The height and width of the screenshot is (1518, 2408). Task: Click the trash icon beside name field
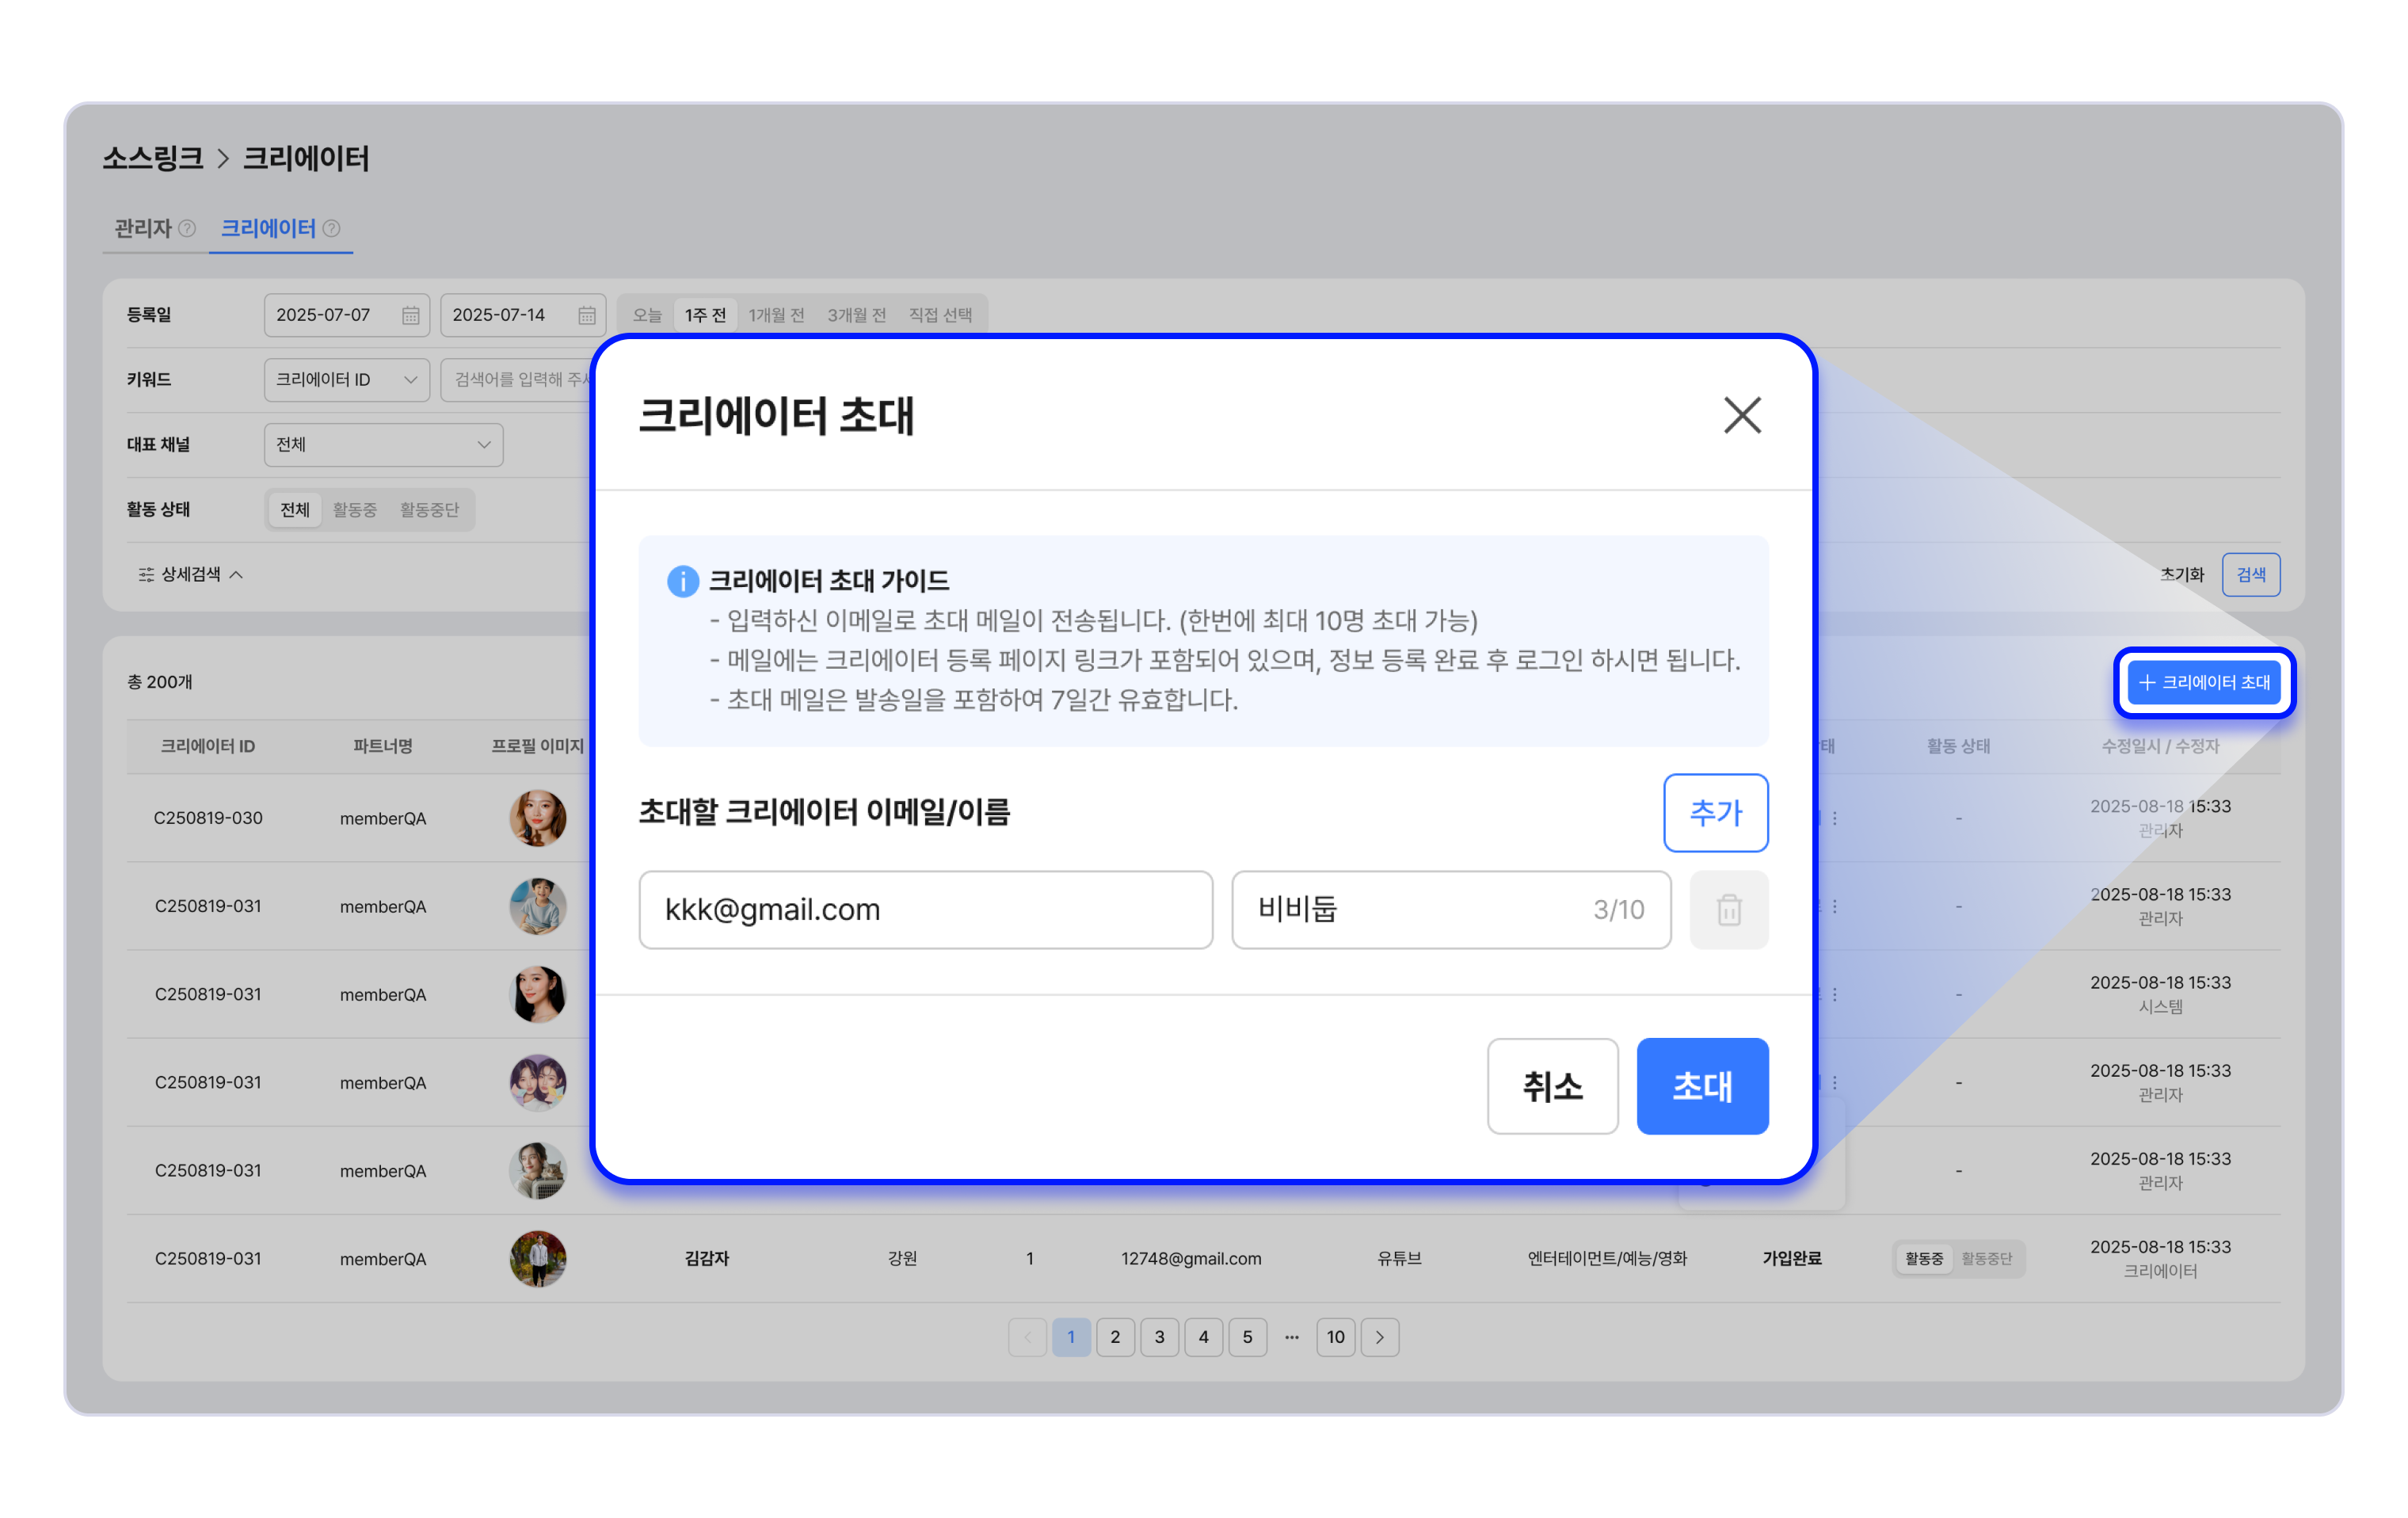point(1728,910)
